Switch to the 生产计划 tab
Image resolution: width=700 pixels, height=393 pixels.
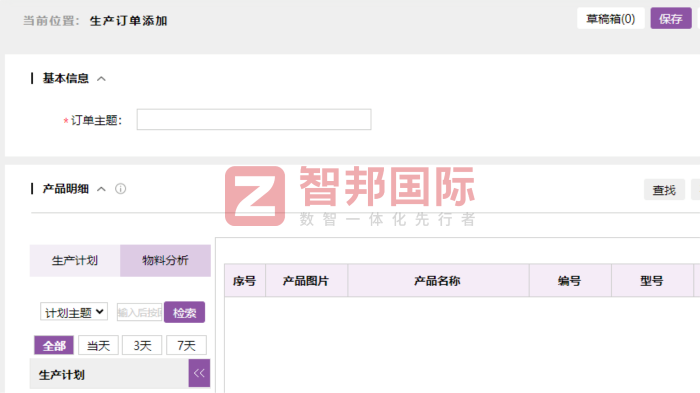click(x=75, y=260)
